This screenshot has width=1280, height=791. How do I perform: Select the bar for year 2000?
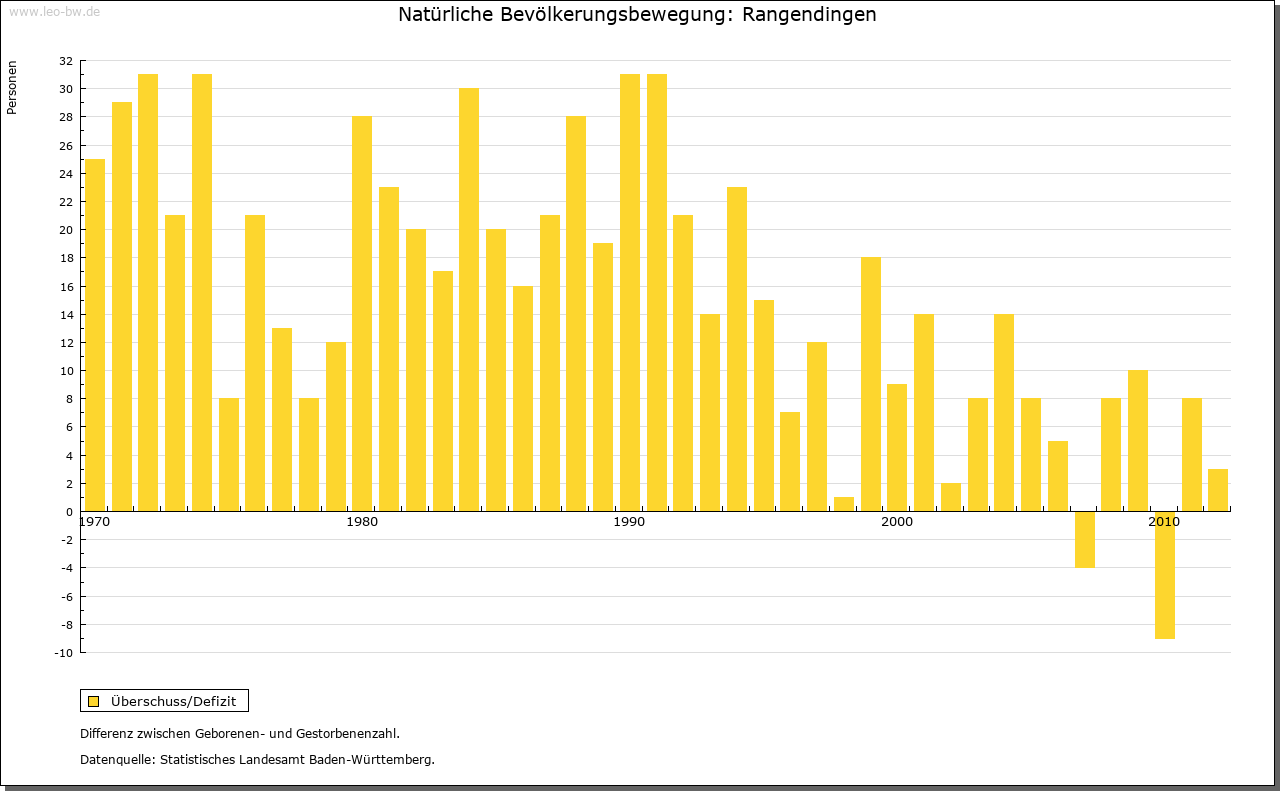(x=897, y=447)
